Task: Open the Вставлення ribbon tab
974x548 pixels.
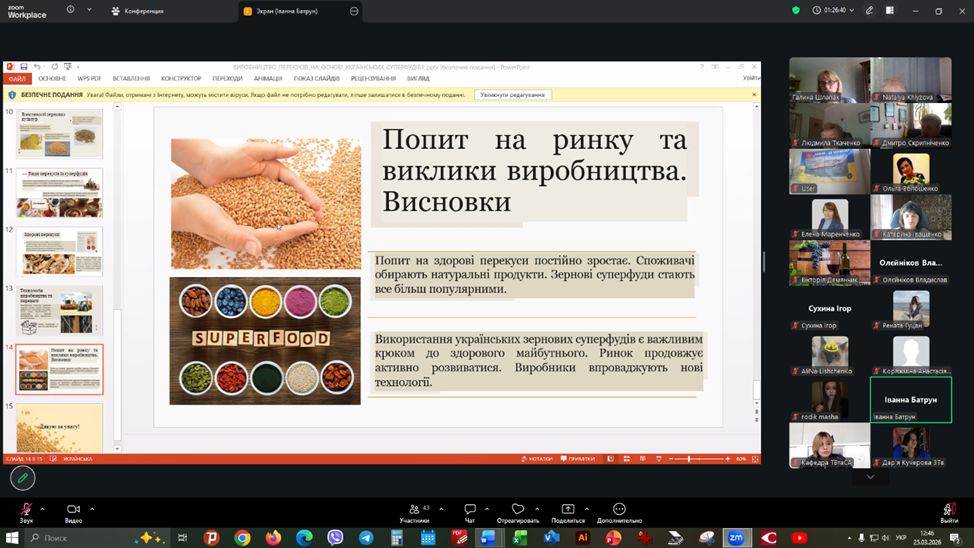Action: (x=131, y=78)
